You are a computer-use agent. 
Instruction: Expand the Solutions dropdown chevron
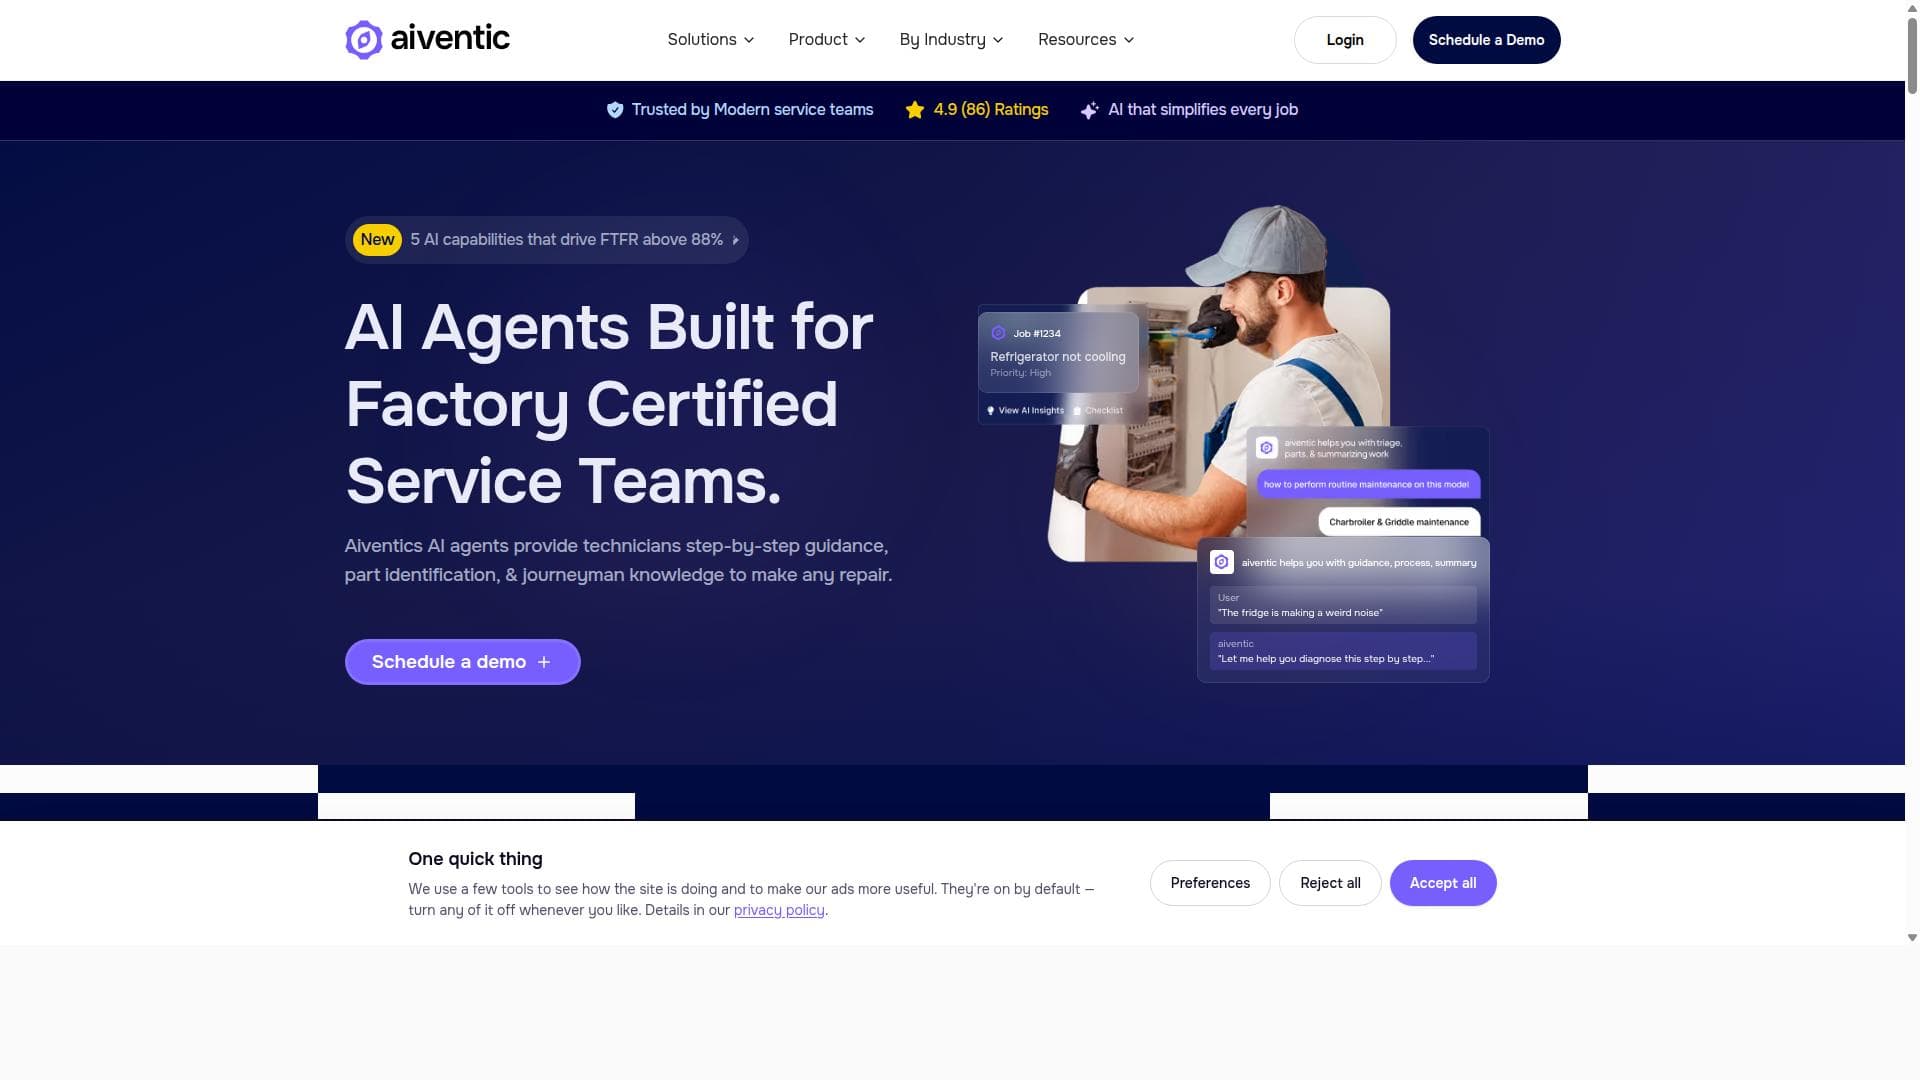[749, 40]
